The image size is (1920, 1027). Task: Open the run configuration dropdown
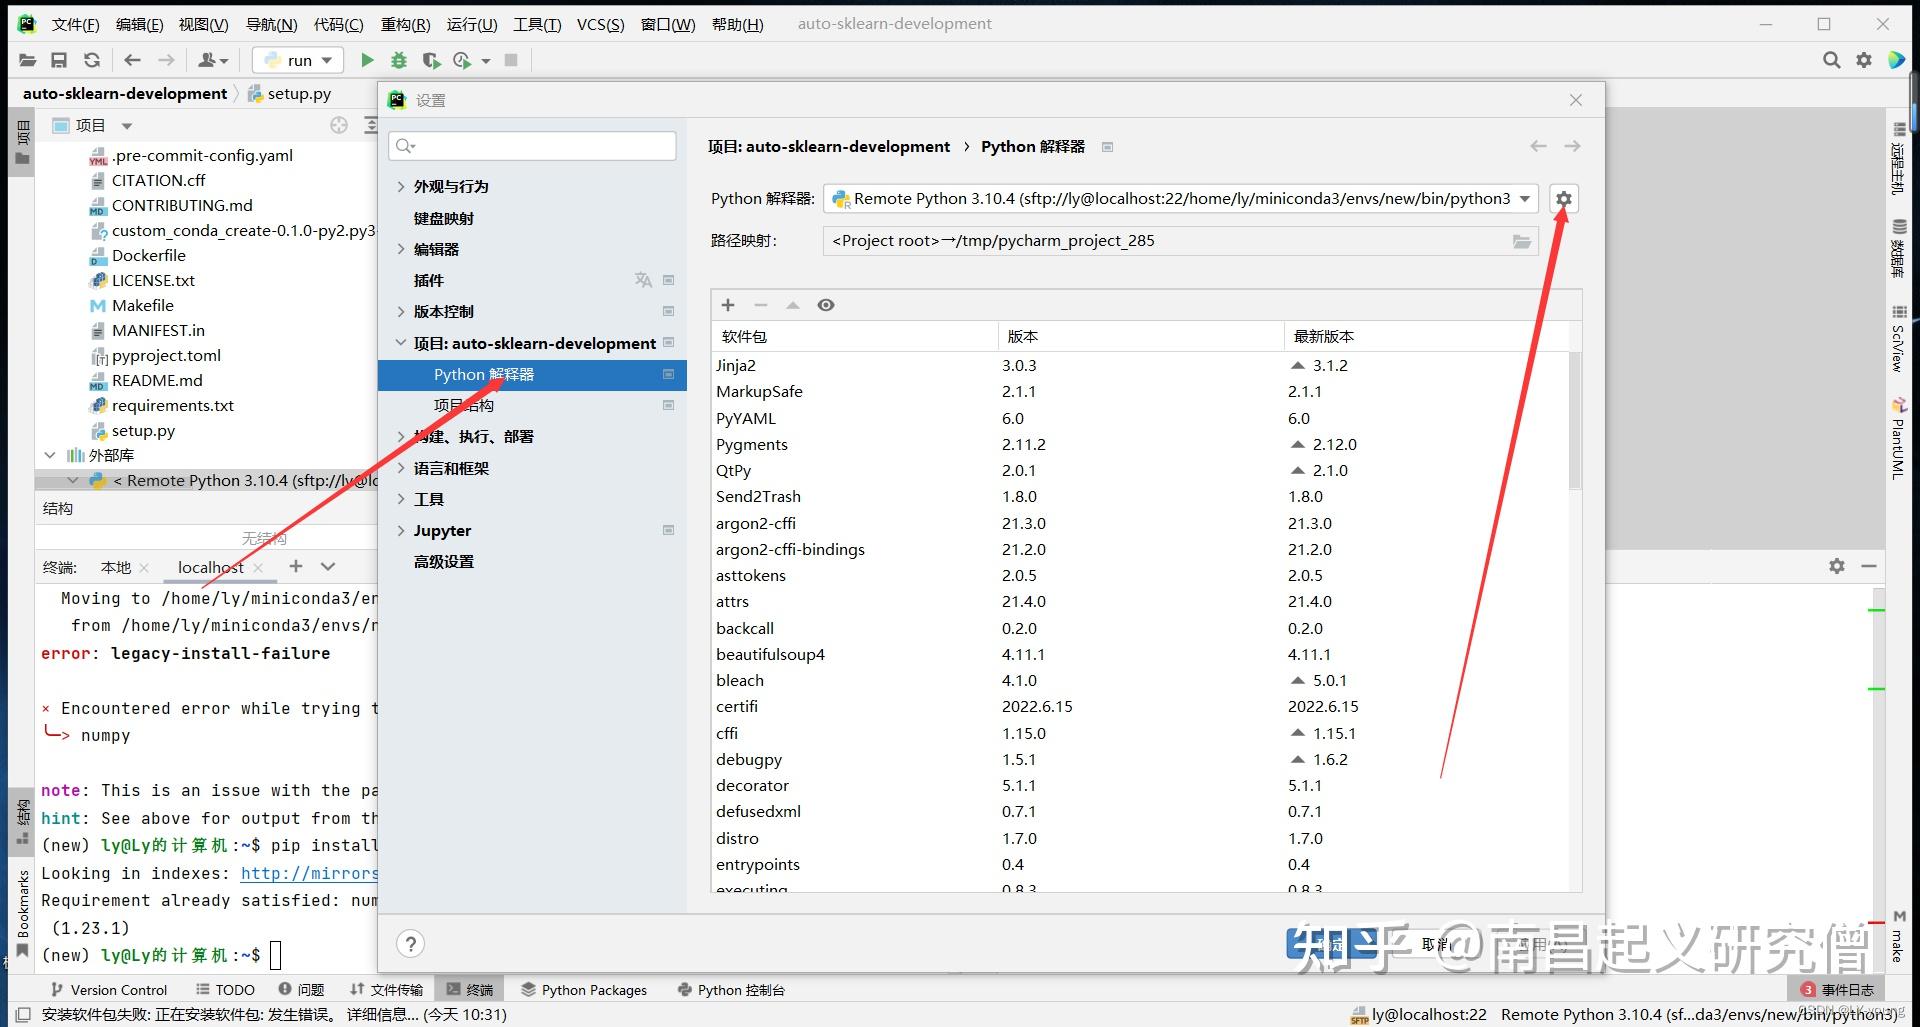click(299, 60)
